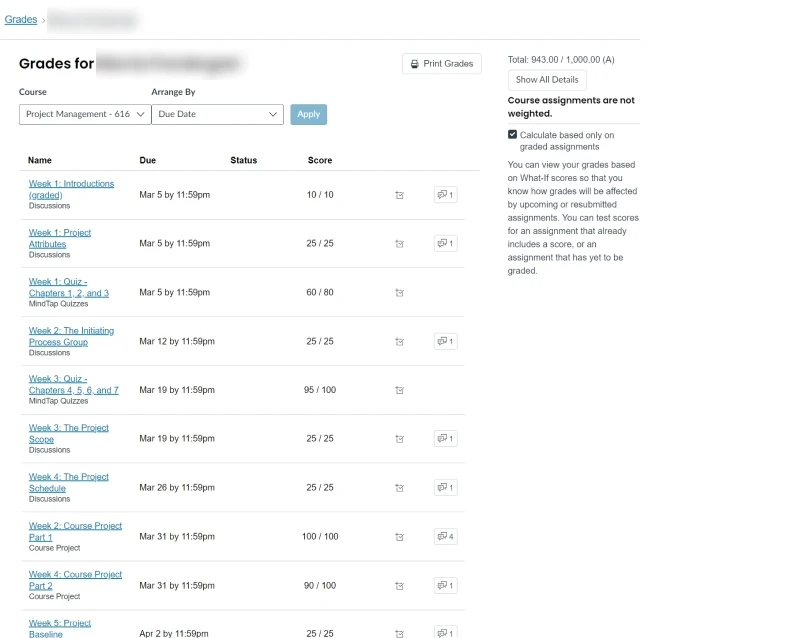The image size is (793, 638).
Task: Open the Course dropdown Project Management - 616
Action: (x=85, y=114)
